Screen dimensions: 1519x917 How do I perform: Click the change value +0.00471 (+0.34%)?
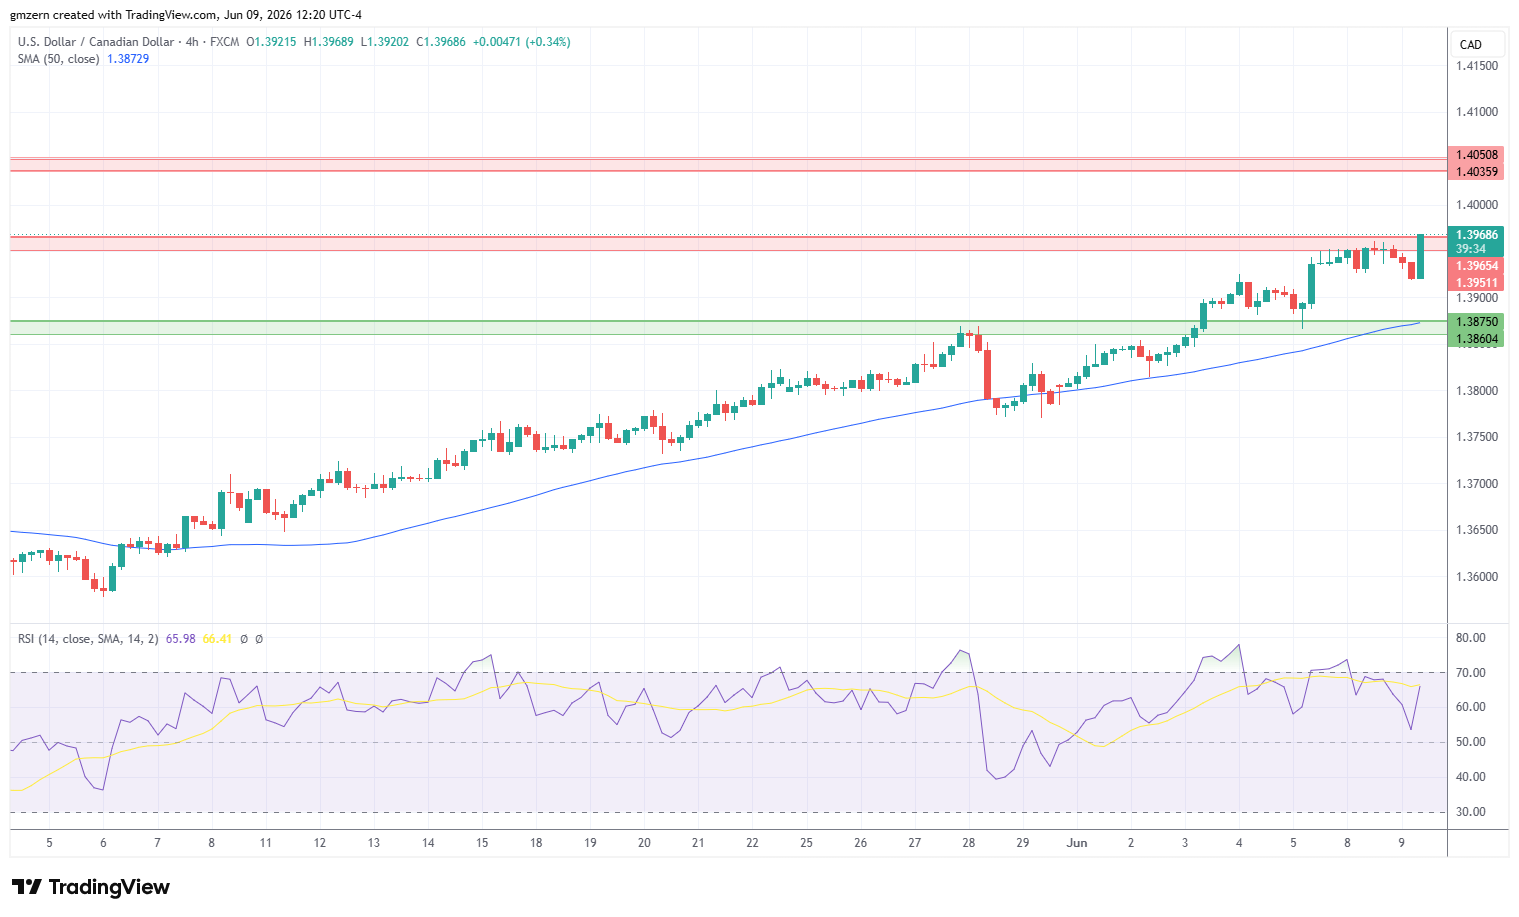[522, 42]
